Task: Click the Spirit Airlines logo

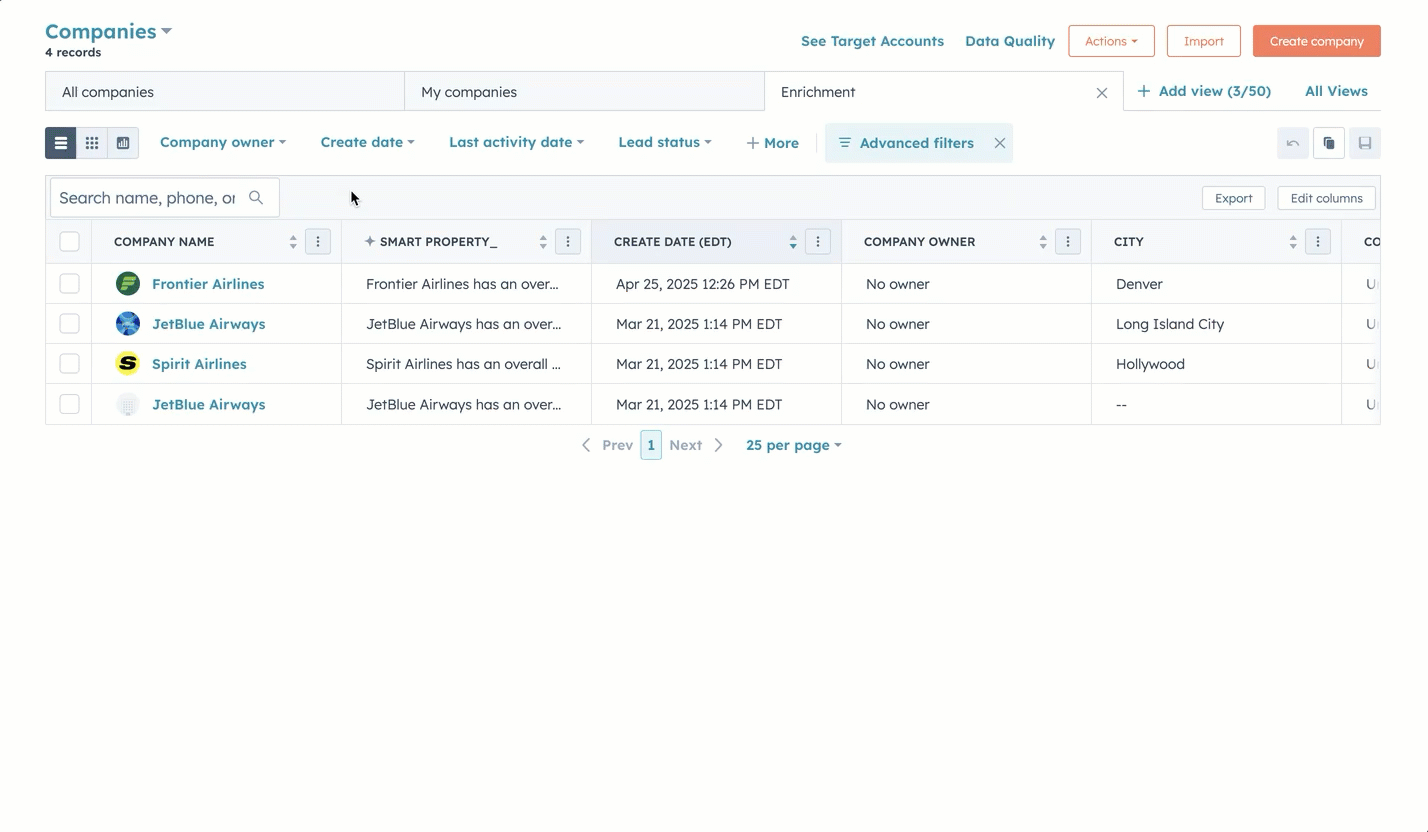Action: pos(128,364)
